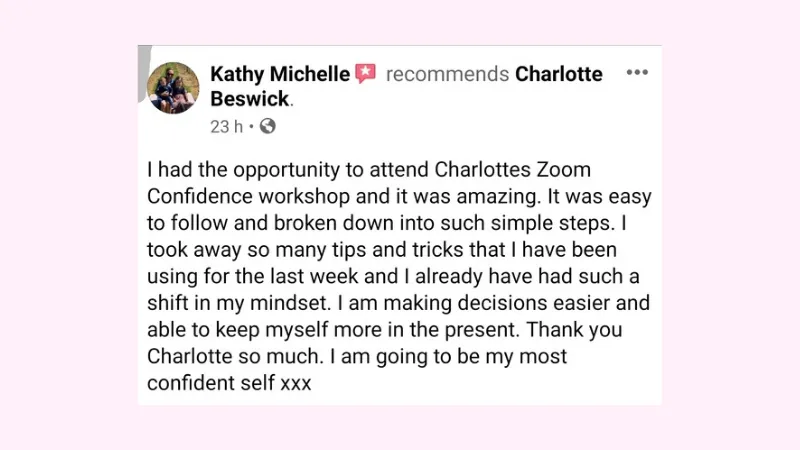Click the Beswick surname link
This screenshot has height=450, width=800.
[x=249, y=98]
